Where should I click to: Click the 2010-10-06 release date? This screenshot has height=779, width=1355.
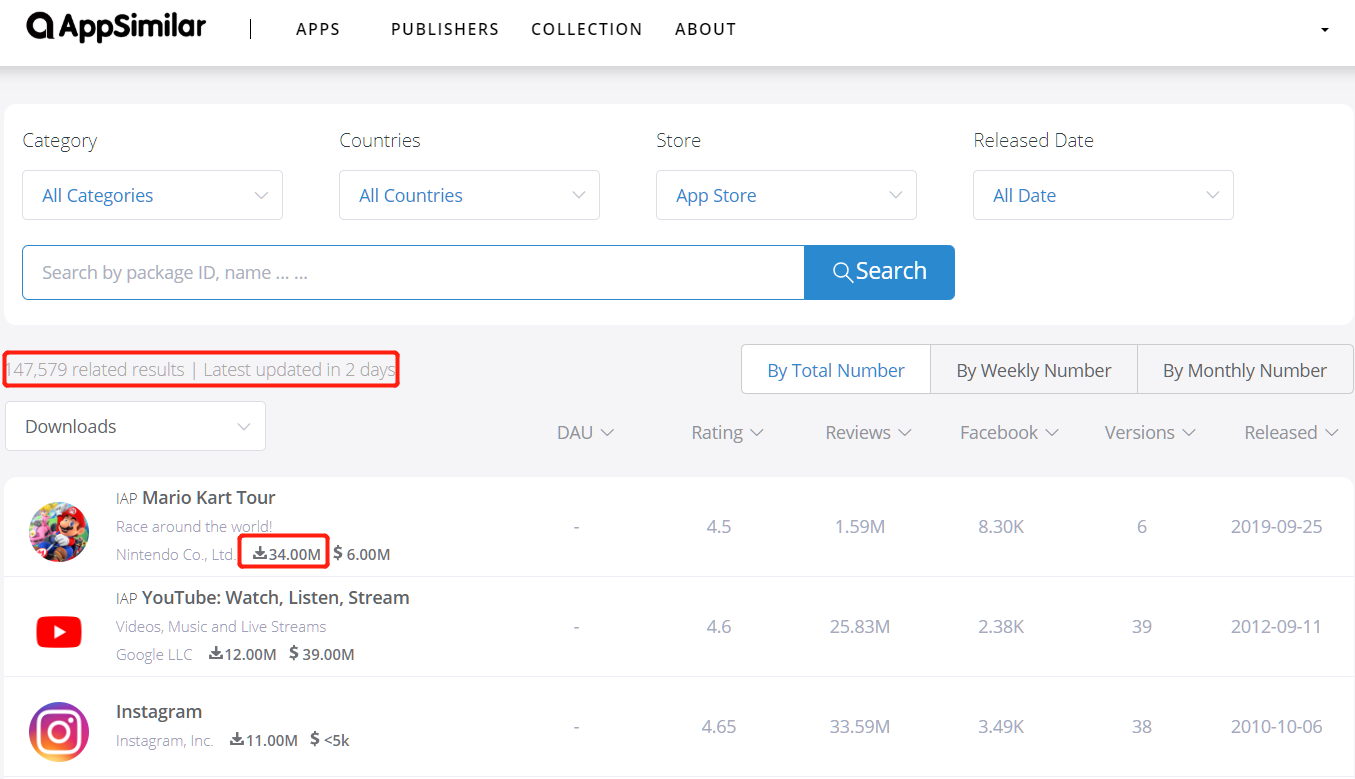pyautogui.click(x=1276, y=726)
